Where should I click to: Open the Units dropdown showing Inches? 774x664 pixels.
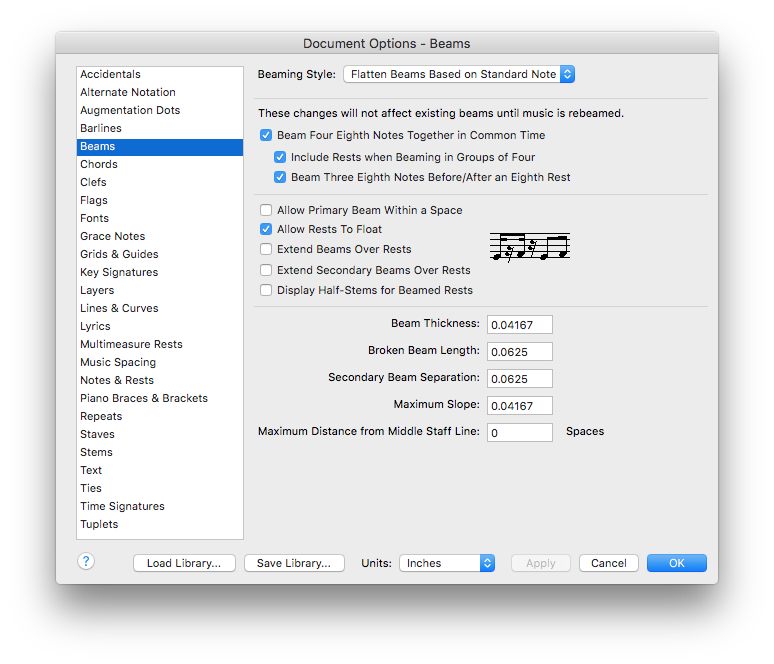(447, 563)
